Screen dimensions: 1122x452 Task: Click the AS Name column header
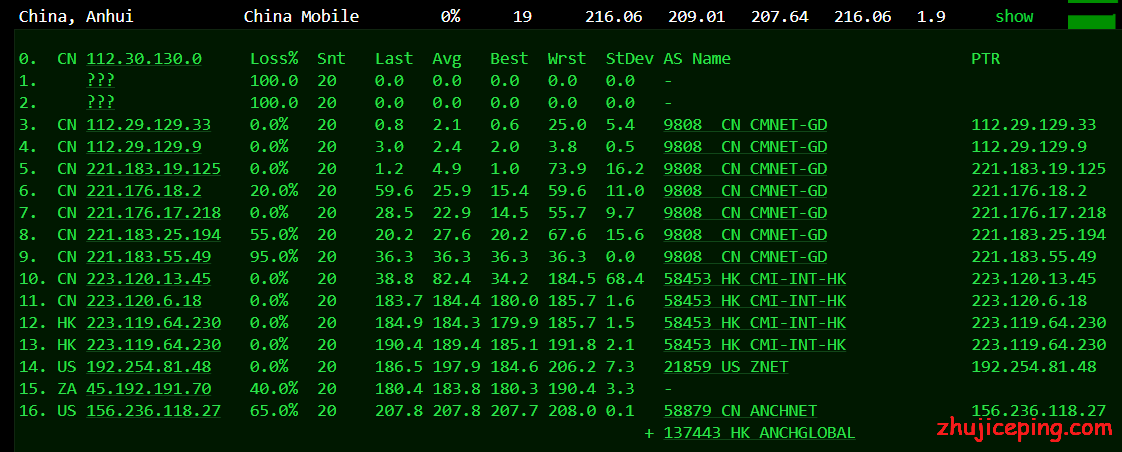pyautogui.click(x=697, y=59)
